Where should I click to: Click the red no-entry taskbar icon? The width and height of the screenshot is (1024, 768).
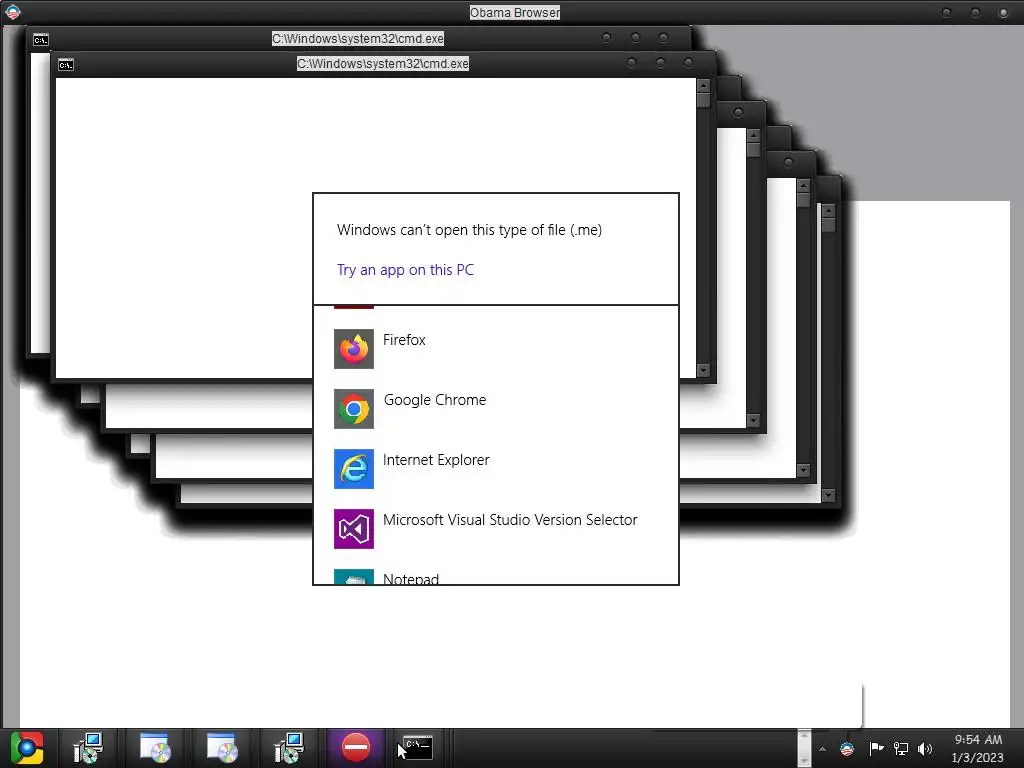tap(356, 747)
